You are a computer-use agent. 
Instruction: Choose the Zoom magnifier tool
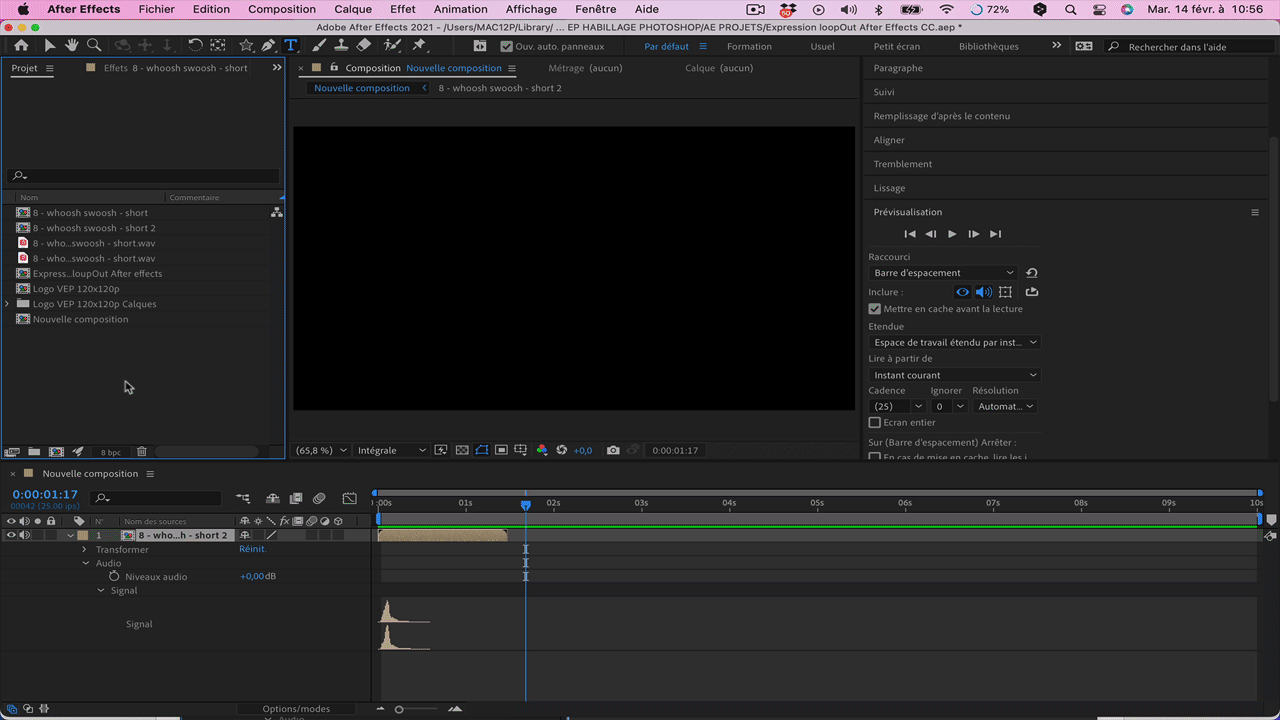[x=94, y=46]
